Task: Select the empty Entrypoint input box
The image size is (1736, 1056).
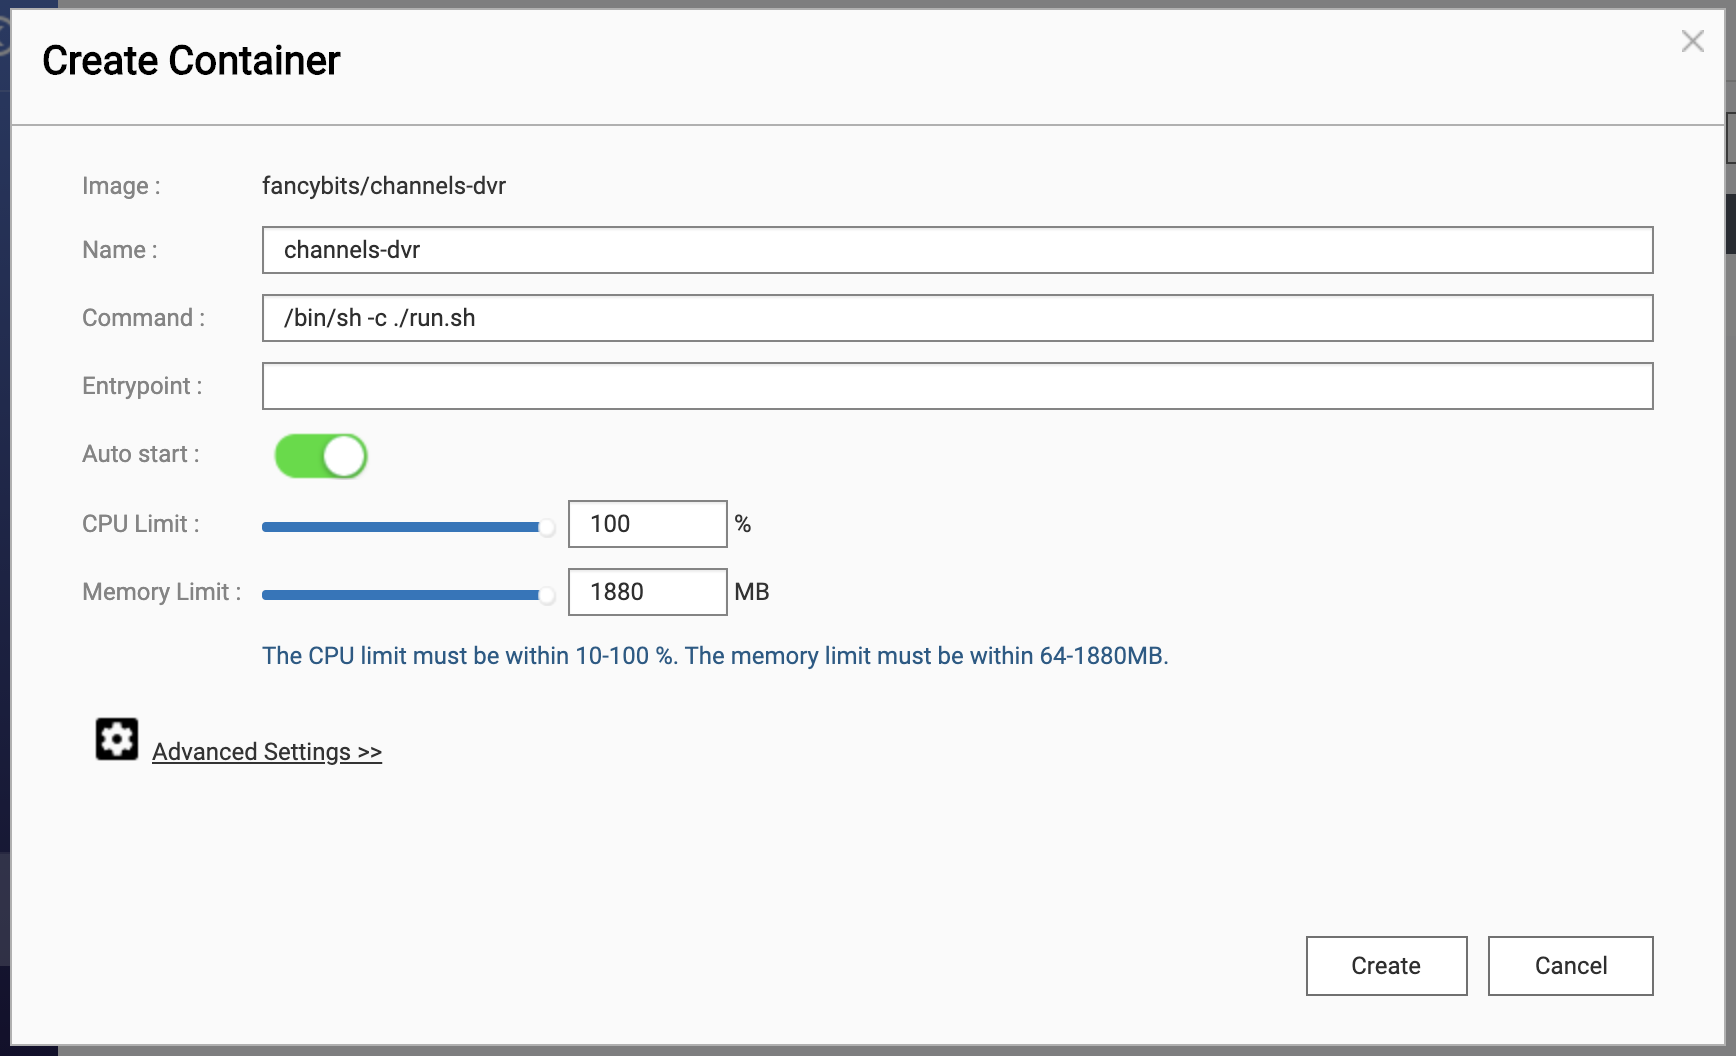Action: tap(957, 386)
